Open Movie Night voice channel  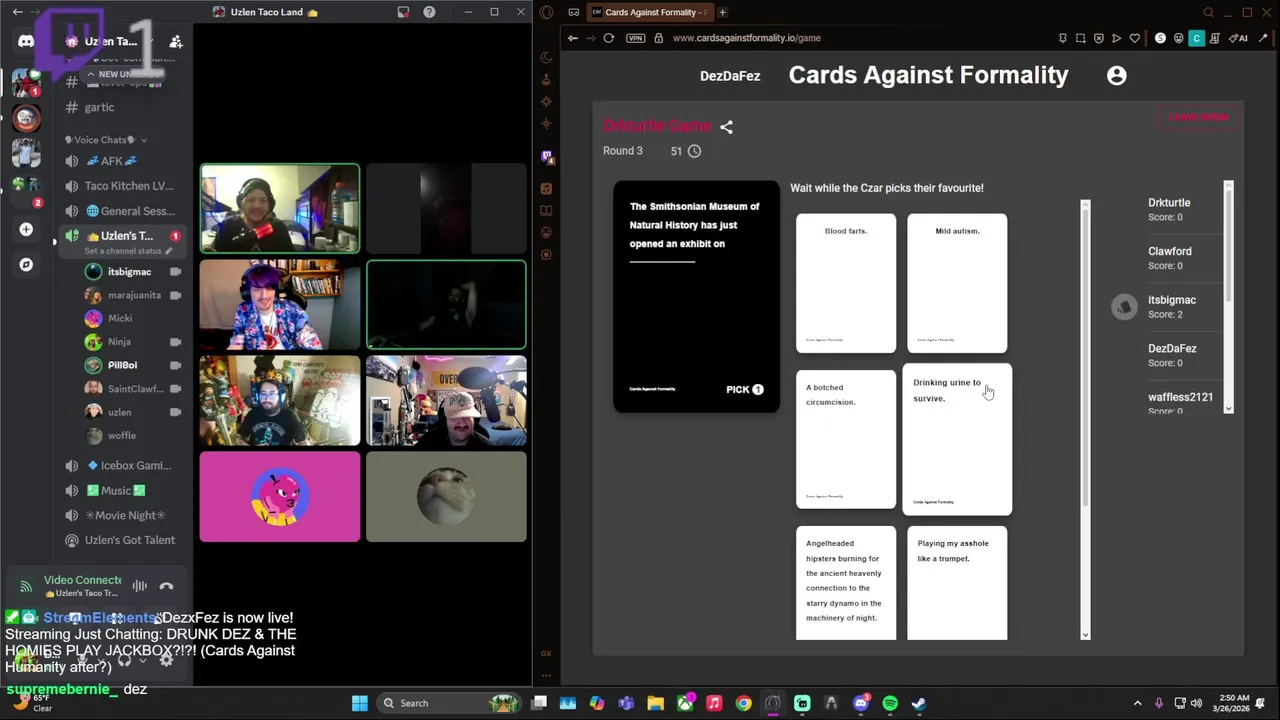click(x=122, y=515)
